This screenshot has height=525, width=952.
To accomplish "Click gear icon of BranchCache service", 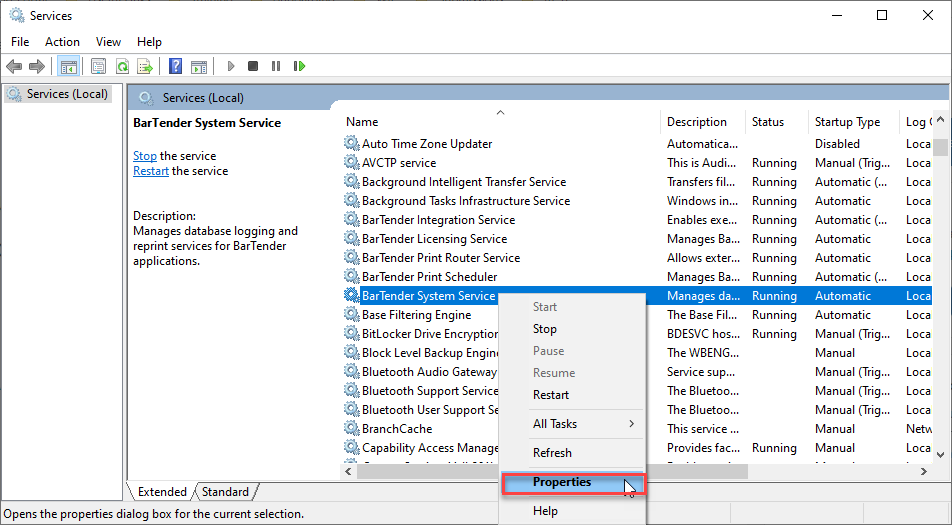I will click(x=352, y=428).
